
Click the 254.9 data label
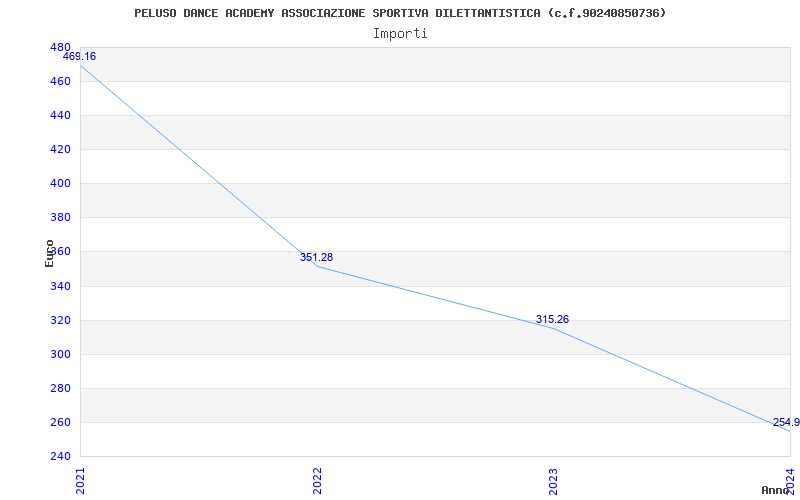click(x=786, y=422)
